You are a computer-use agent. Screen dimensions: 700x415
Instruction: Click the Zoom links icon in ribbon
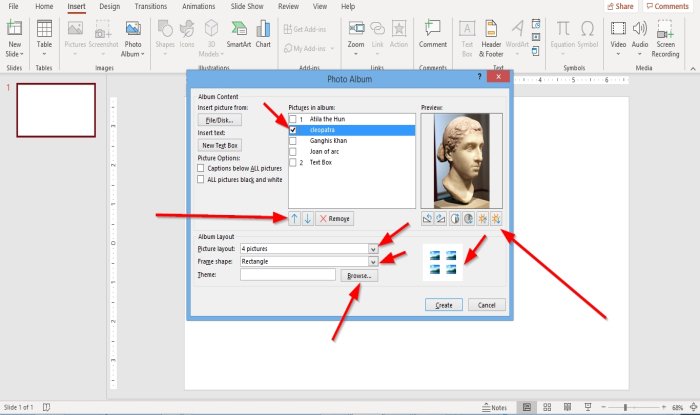pyautogui.click(x=356, y=29)
